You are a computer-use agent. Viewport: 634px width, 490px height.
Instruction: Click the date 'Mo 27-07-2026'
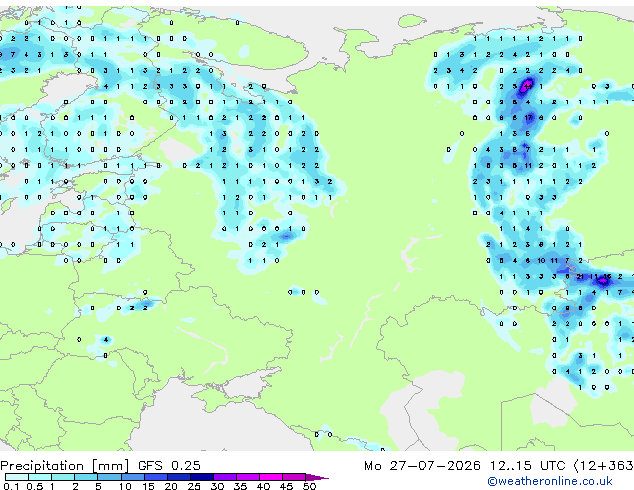coord(423,466)
